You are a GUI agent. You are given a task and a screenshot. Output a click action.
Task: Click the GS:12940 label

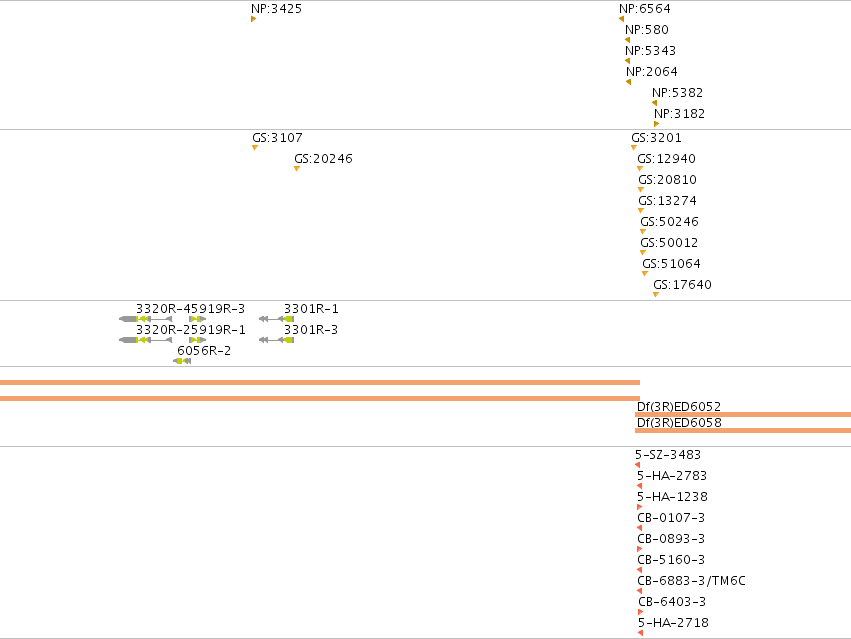click(666, 159)
